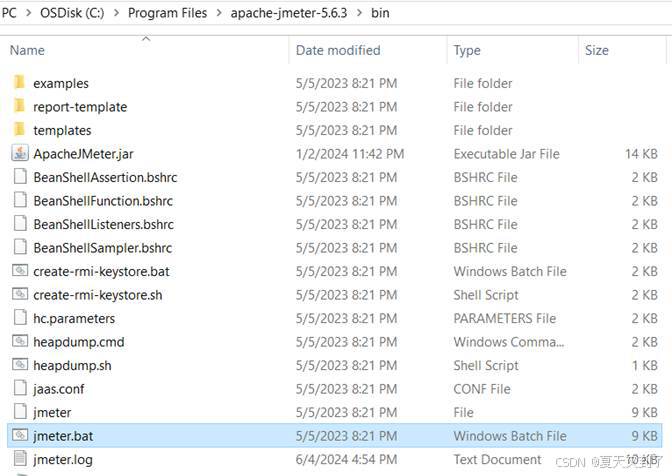Select BeanShellListeners.bshrc file name
672x476 pixels.
click(103, 225)
